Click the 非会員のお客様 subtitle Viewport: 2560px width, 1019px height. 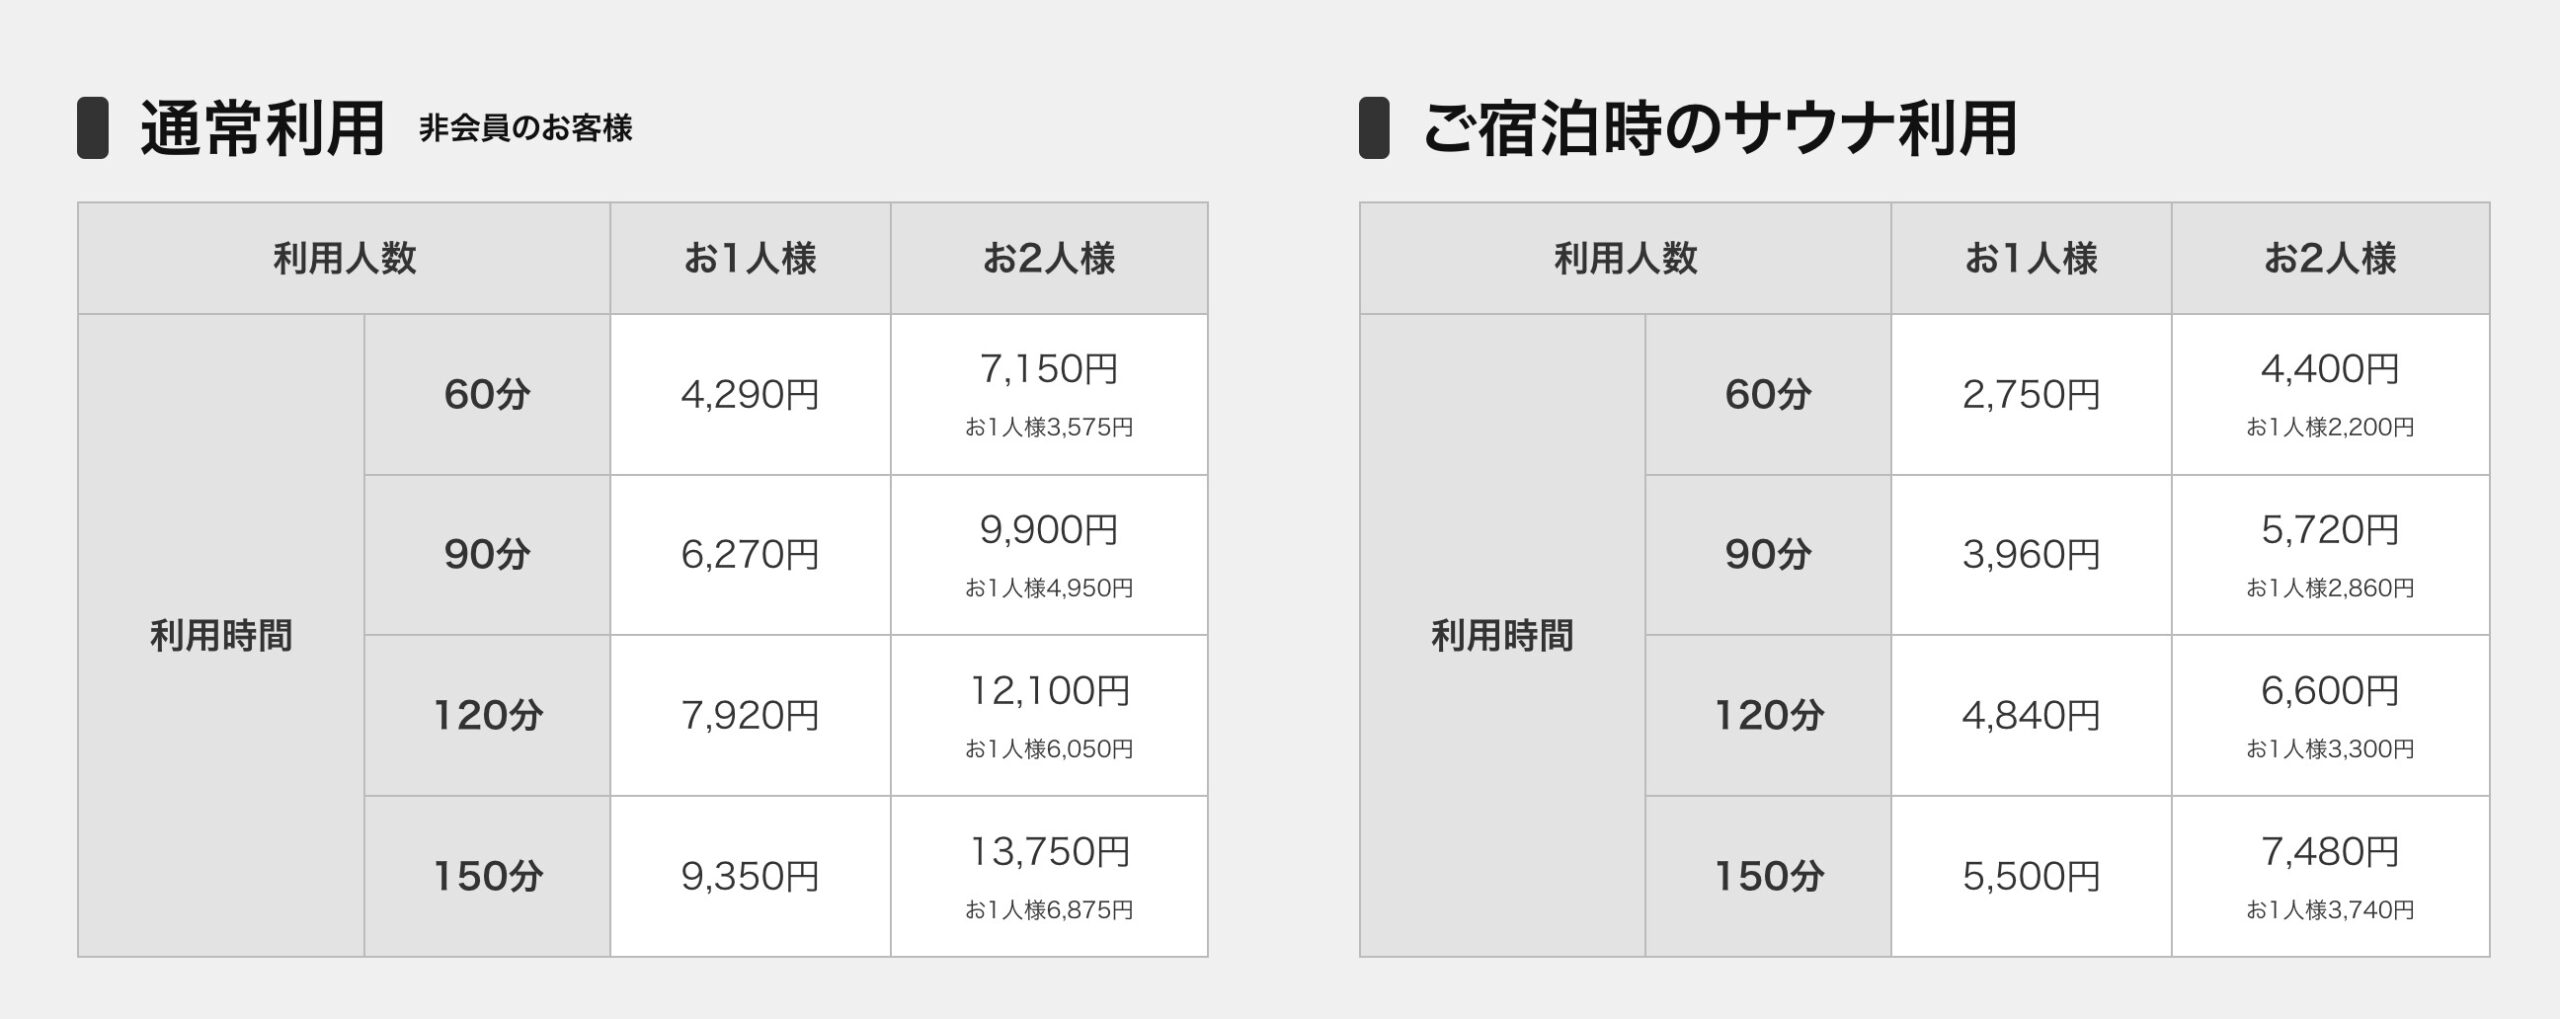(526, 129)
